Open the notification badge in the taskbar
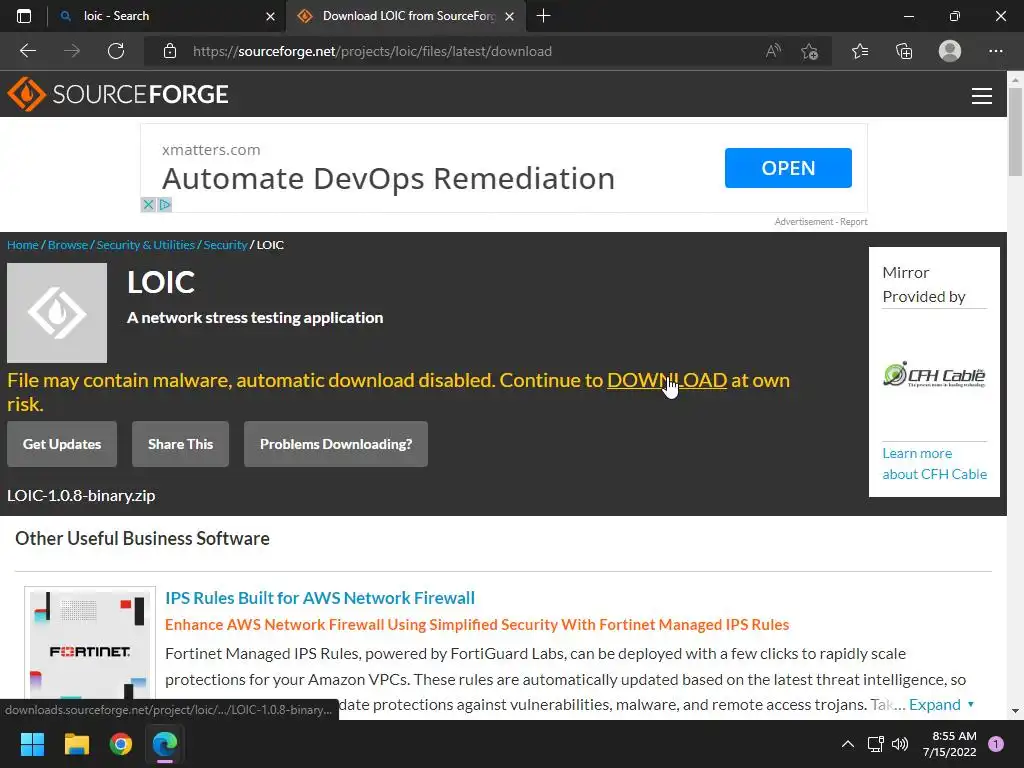 (x=996, y=744)
